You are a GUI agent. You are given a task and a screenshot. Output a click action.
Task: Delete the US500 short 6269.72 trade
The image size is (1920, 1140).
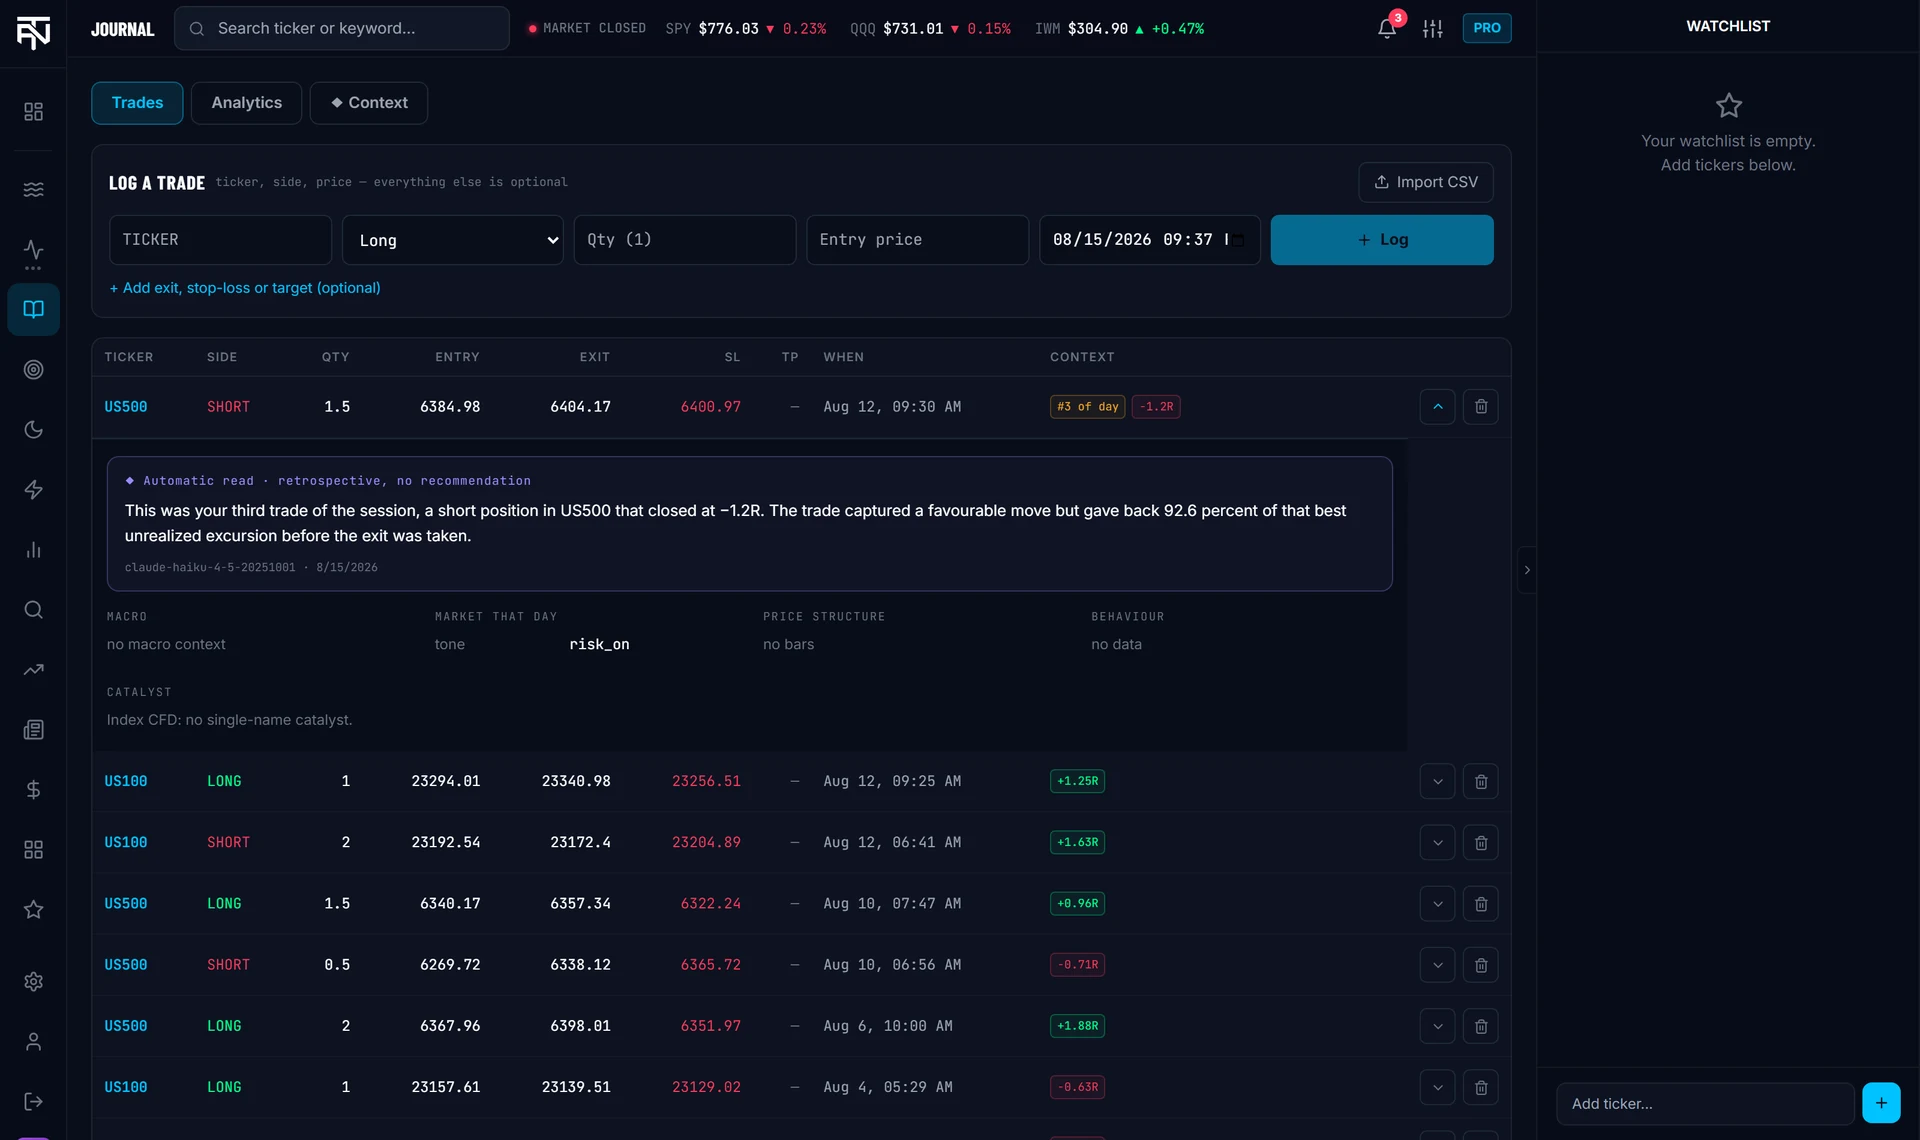coord(1481,965)
